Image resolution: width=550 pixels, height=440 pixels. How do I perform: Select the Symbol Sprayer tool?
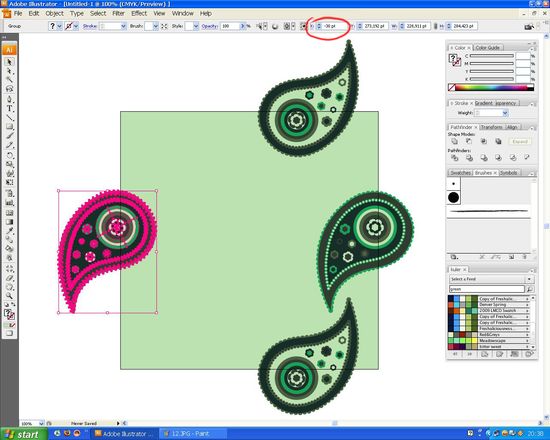click(9, 193)
